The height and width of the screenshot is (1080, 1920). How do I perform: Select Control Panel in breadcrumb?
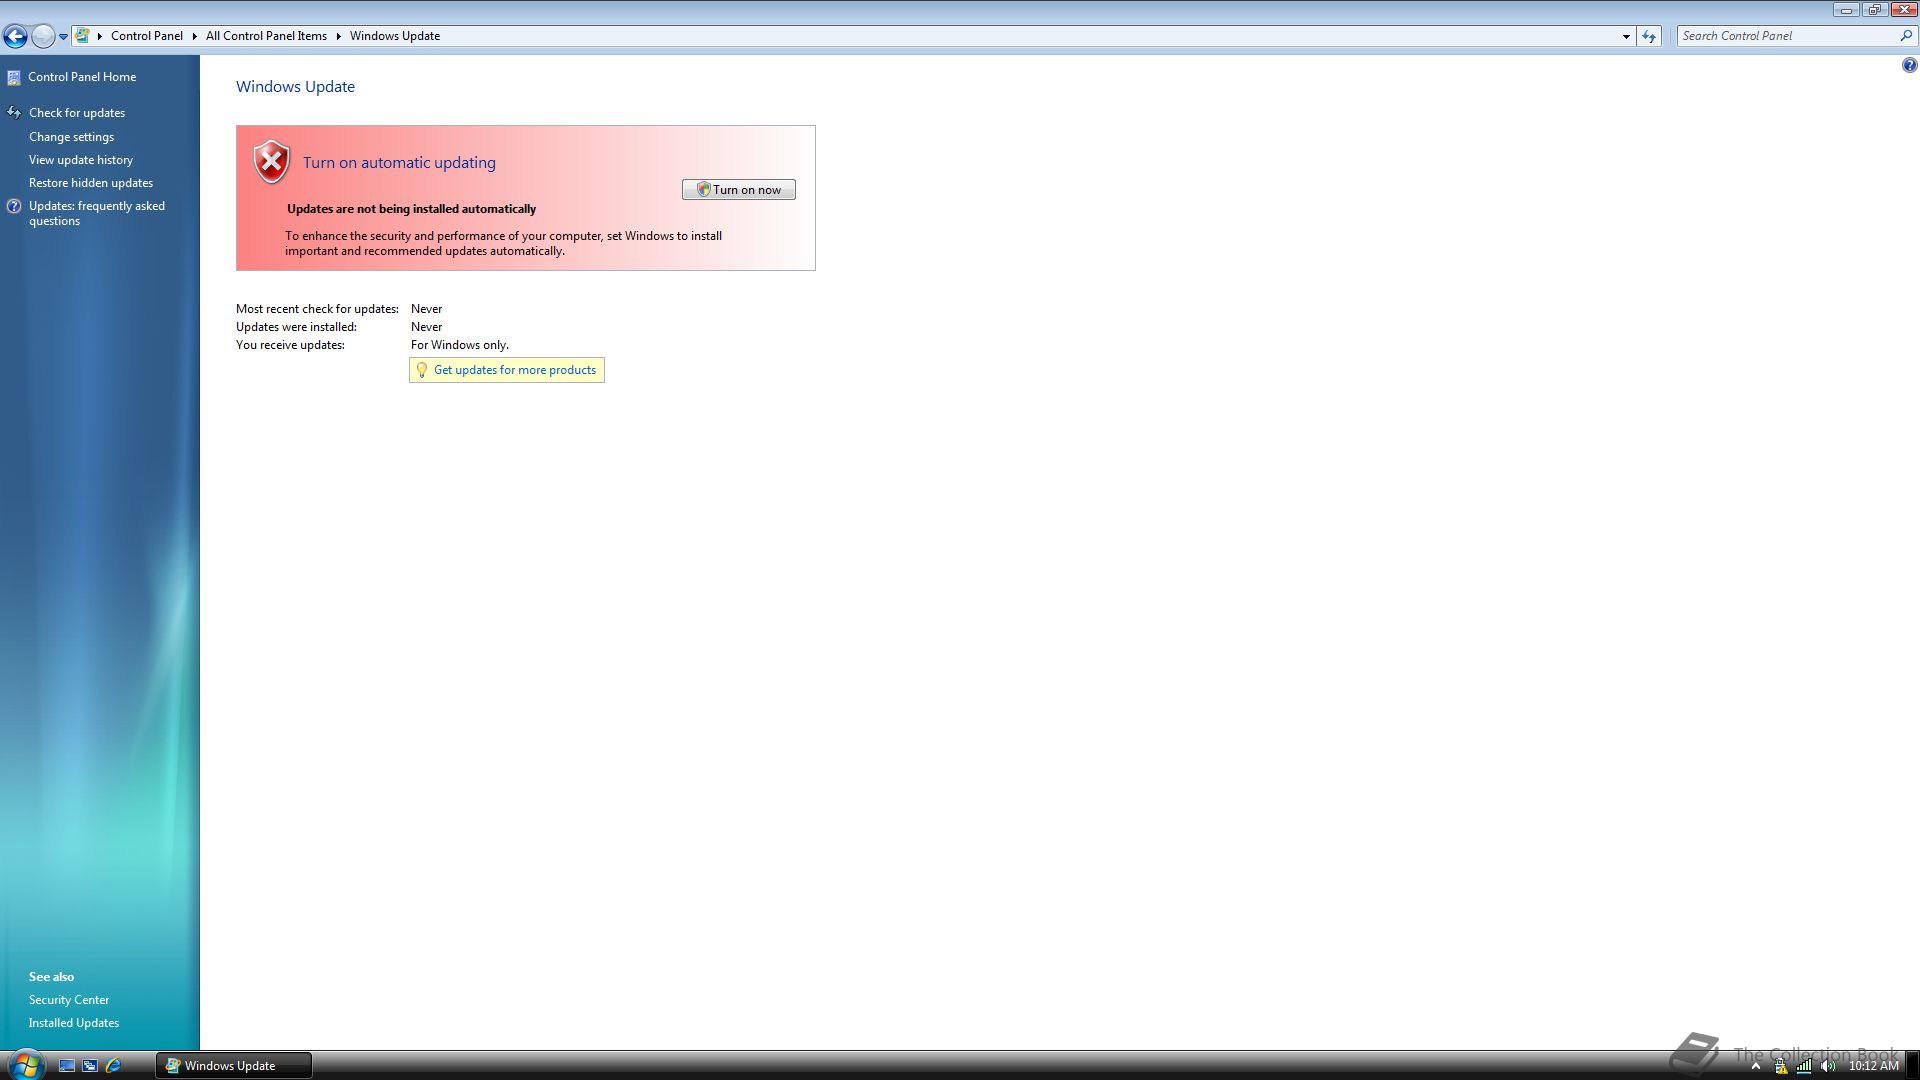click(147, 36)
